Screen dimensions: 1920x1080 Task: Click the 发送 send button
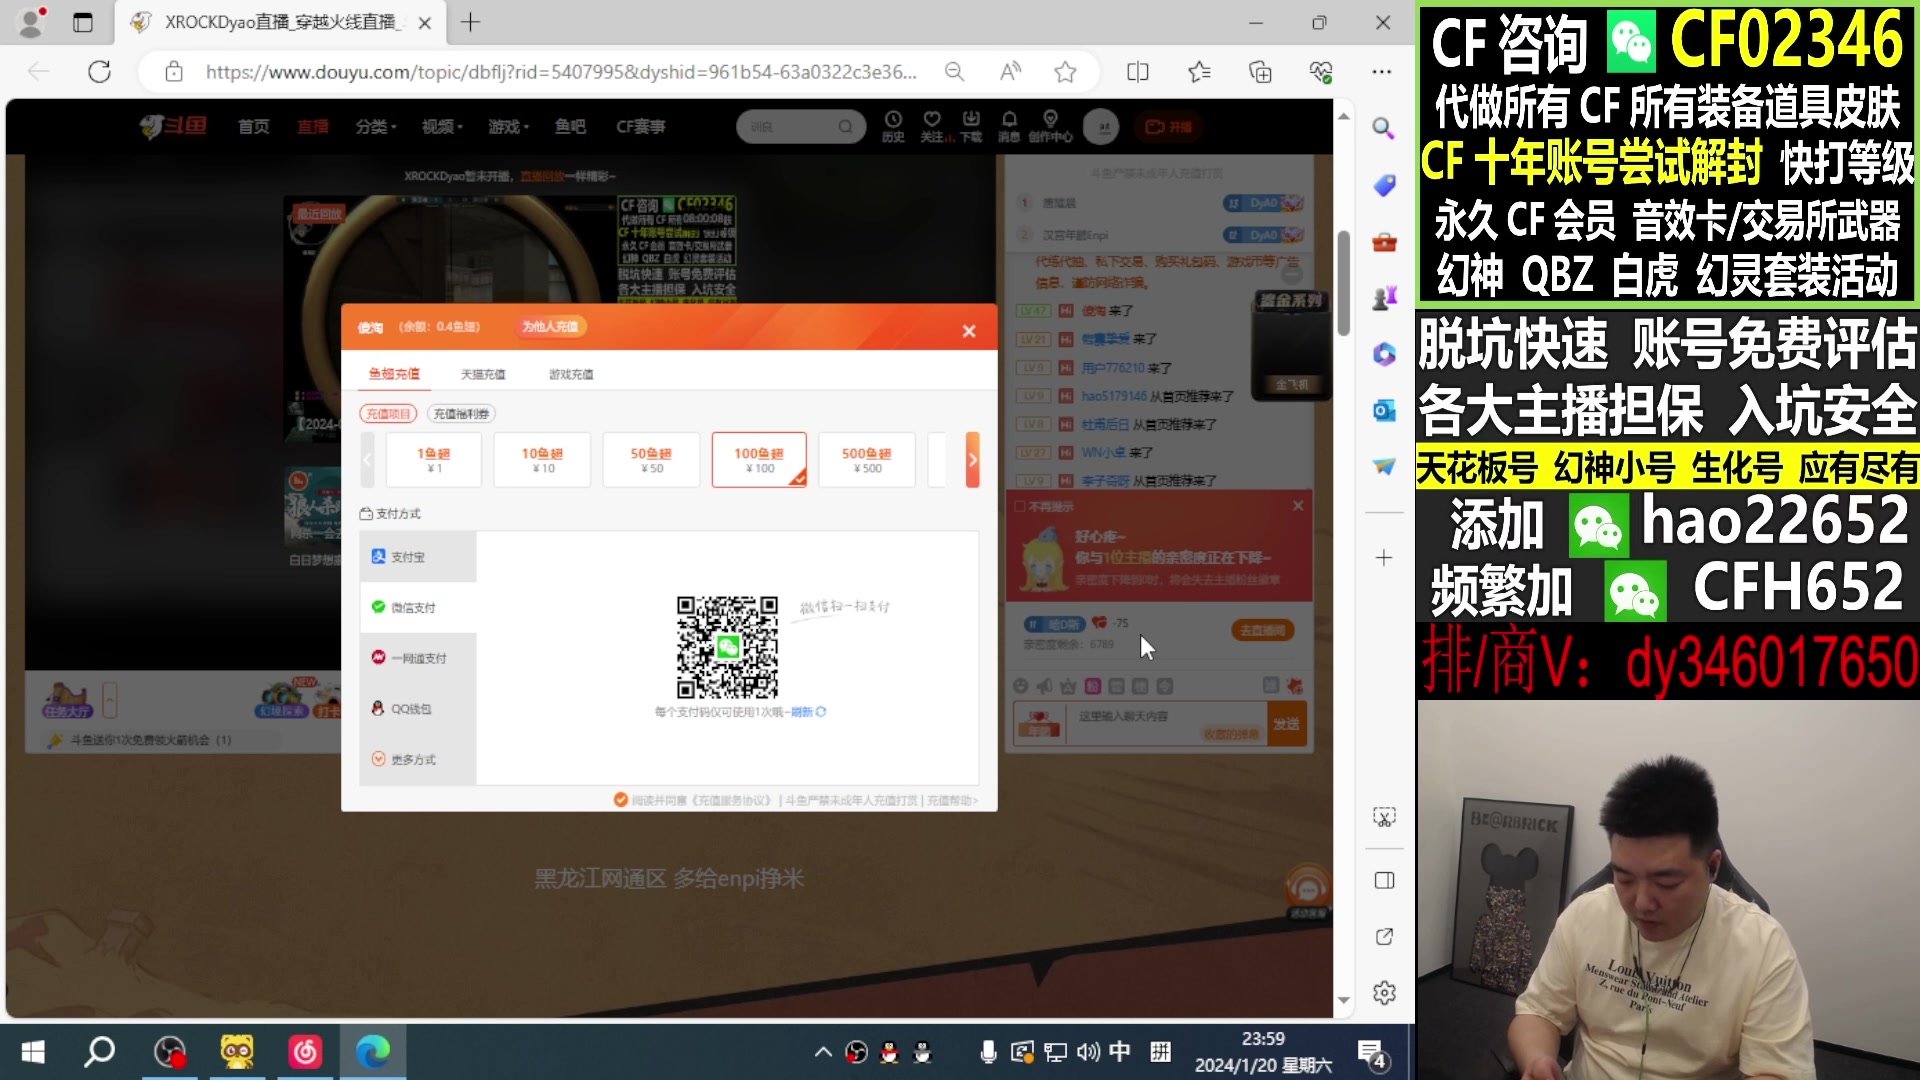(x=1286, y=724)
